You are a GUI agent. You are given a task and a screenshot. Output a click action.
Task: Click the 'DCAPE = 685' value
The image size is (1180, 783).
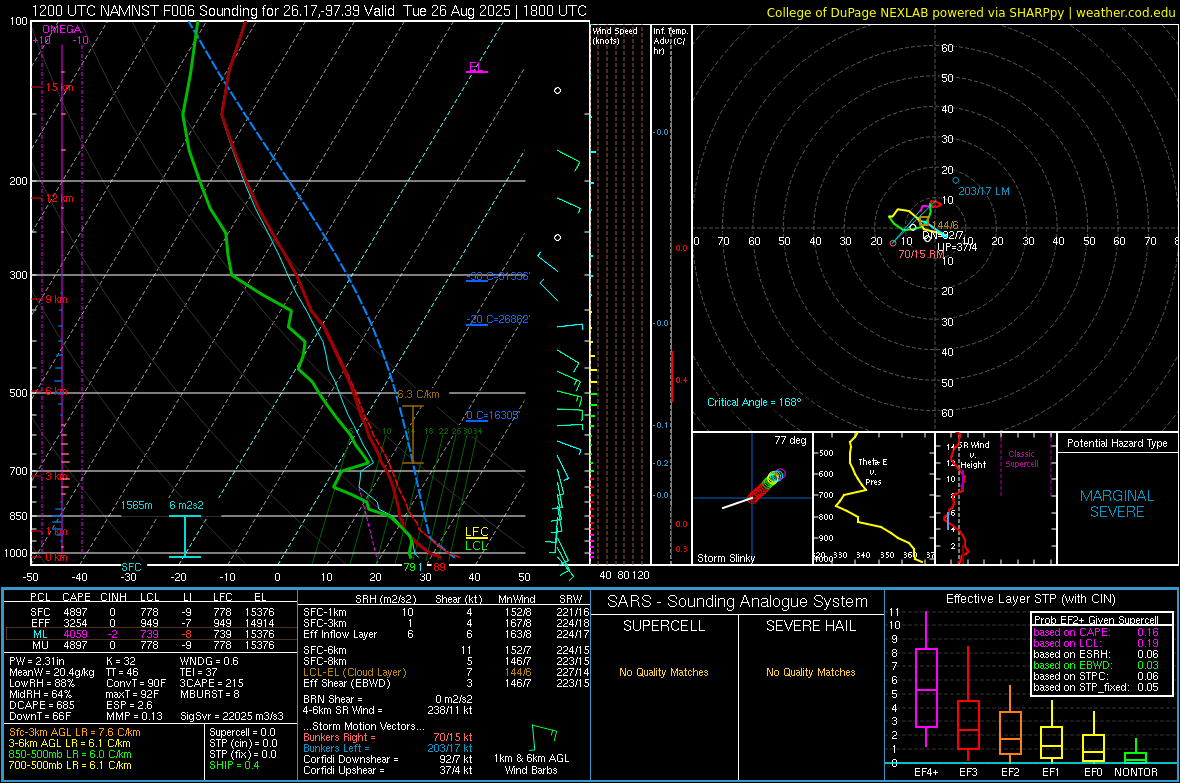pos(41,705)
